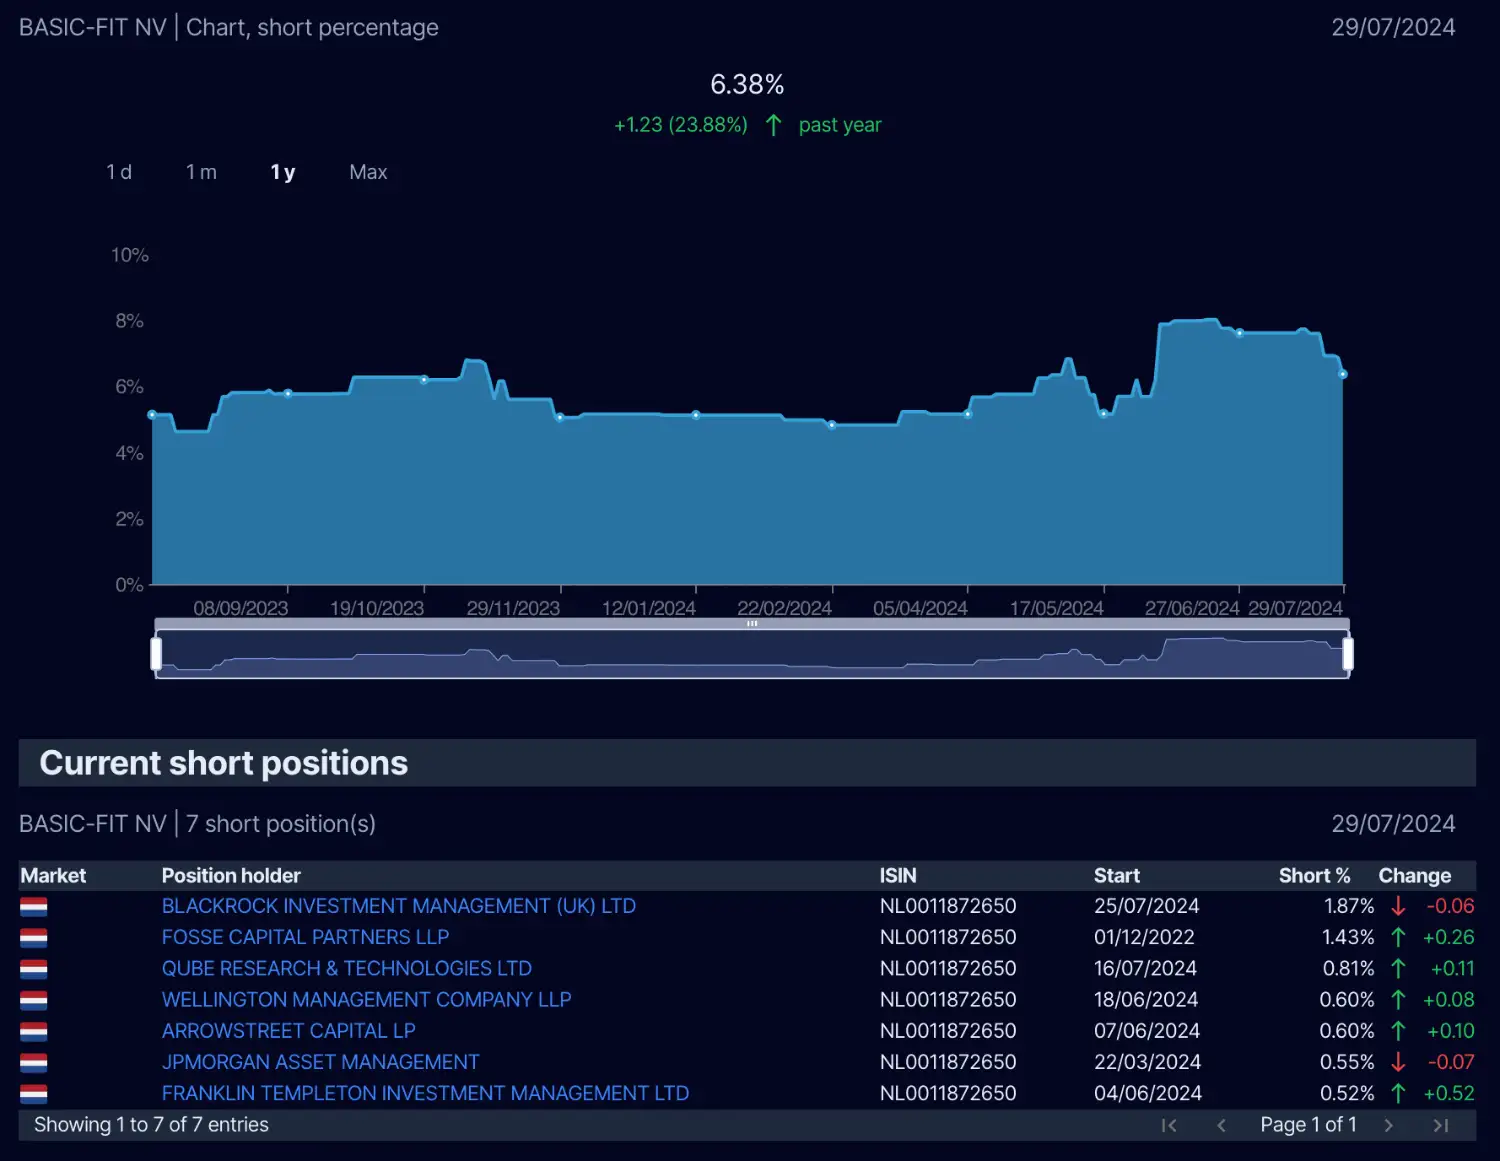
Task: Click the Netherlands flag in Fosse Capital row
Action: tap(34, 938)
